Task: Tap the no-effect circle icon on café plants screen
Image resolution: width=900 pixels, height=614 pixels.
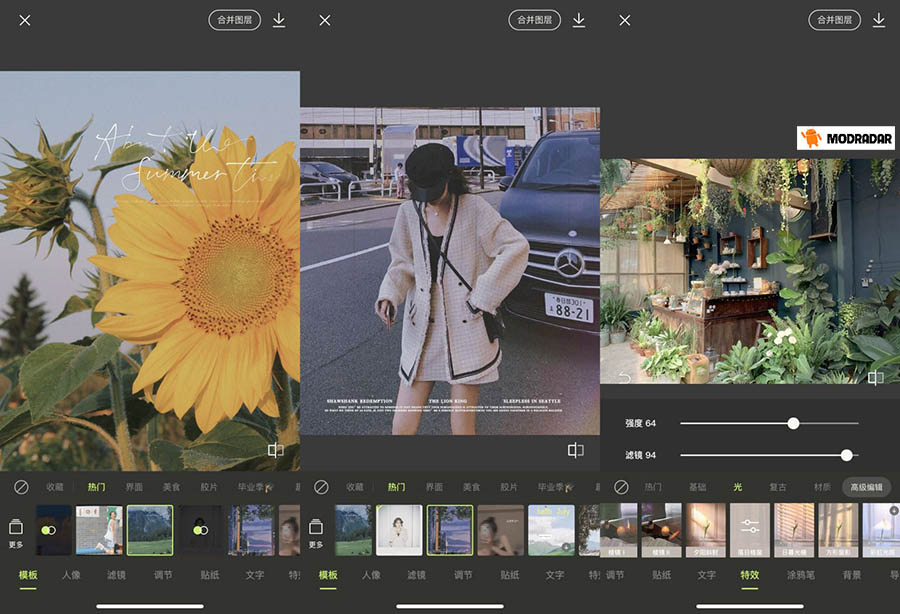Action: point(621,487)
